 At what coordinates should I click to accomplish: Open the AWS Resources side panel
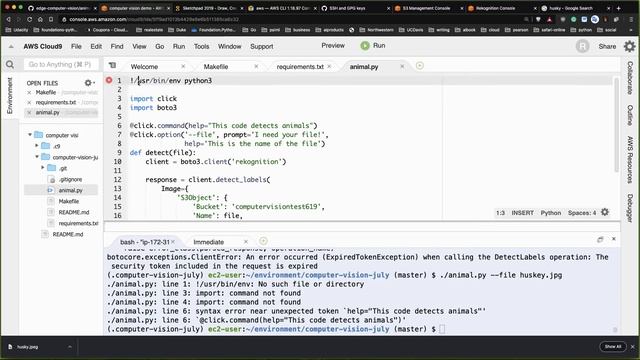pyautogui.click(x=630, y=160)
